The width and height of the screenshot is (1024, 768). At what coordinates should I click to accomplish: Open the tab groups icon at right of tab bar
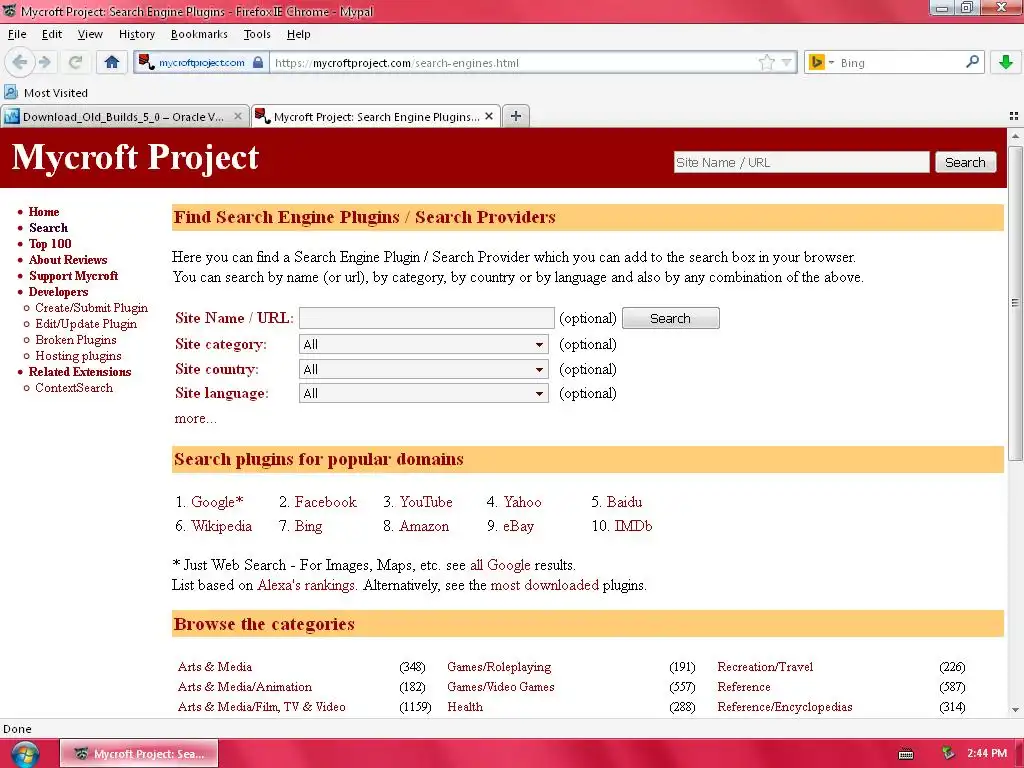(x=1014, y=116)
